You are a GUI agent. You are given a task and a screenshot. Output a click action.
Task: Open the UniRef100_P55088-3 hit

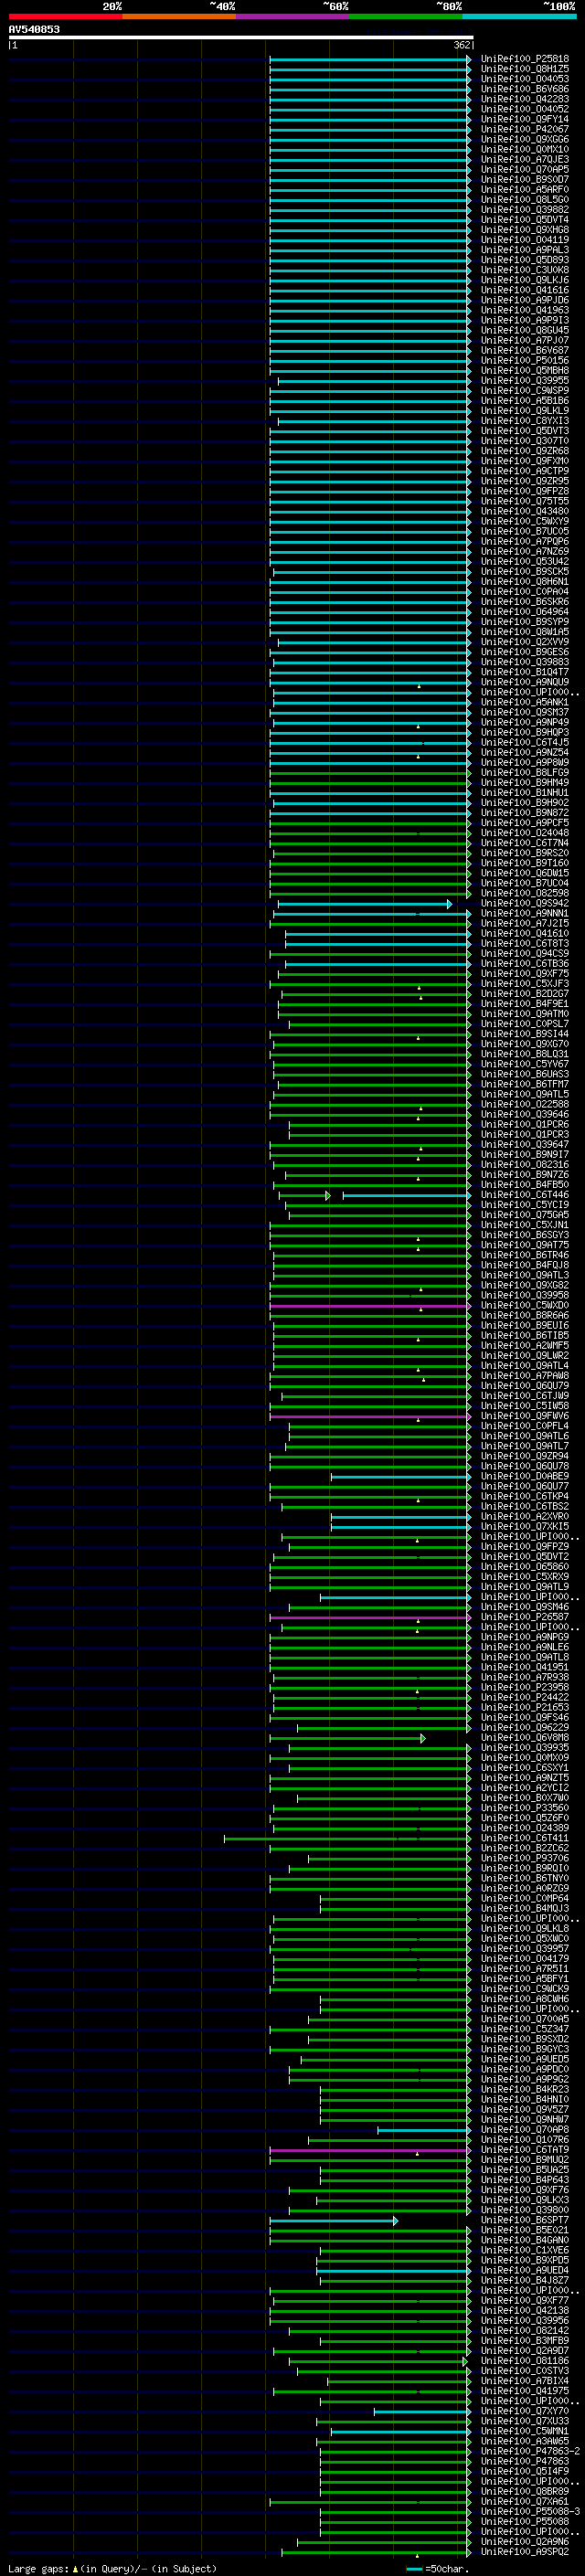(x=530, y=2513)
